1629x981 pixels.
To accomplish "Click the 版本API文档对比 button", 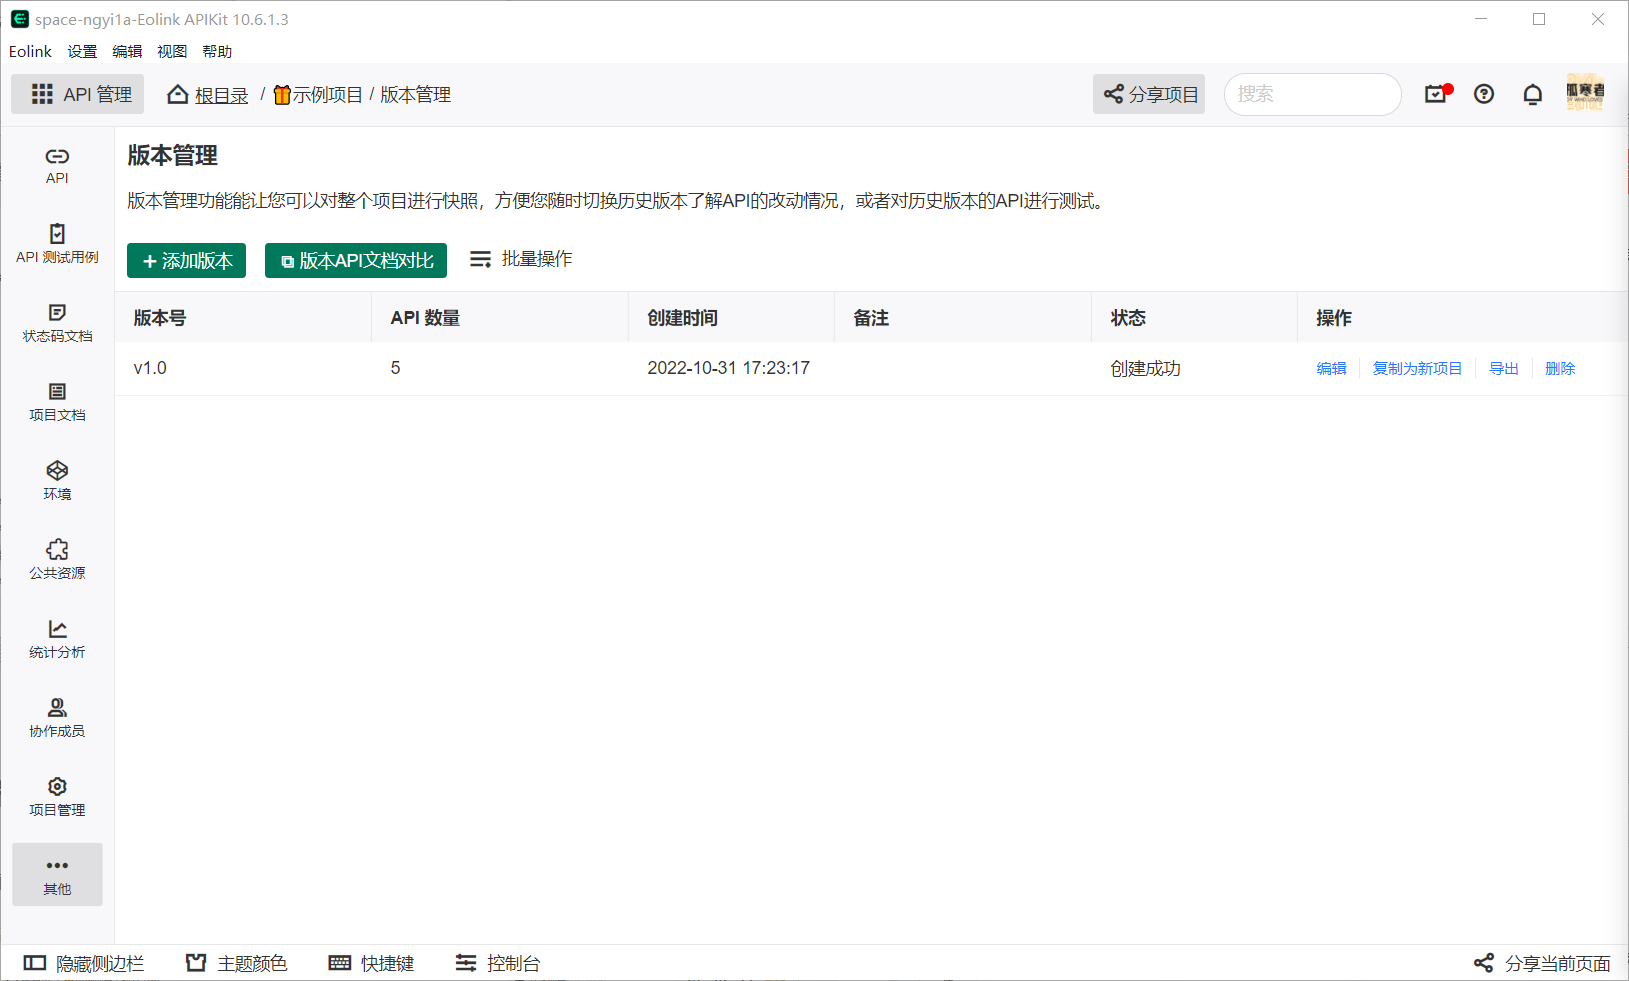I will [x=355, y=260].
